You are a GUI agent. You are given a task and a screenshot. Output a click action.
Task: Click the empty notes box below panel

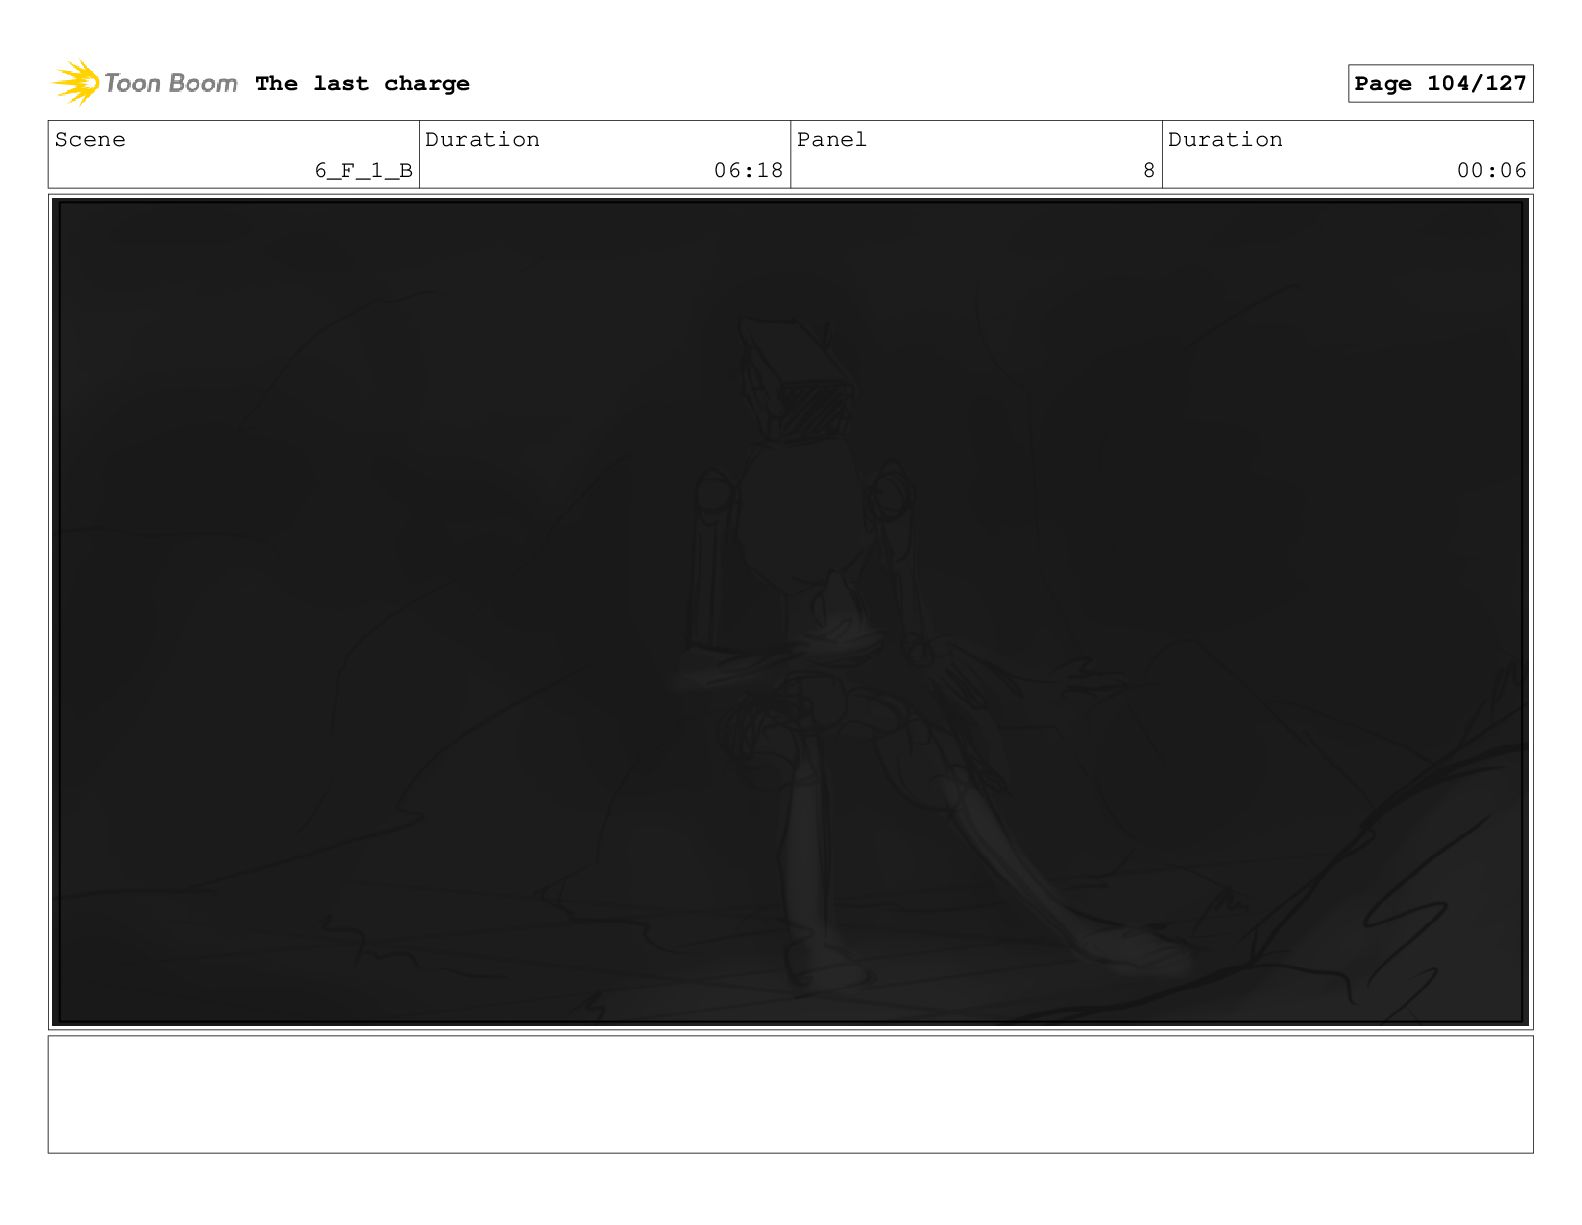(x=790, y=1094)
